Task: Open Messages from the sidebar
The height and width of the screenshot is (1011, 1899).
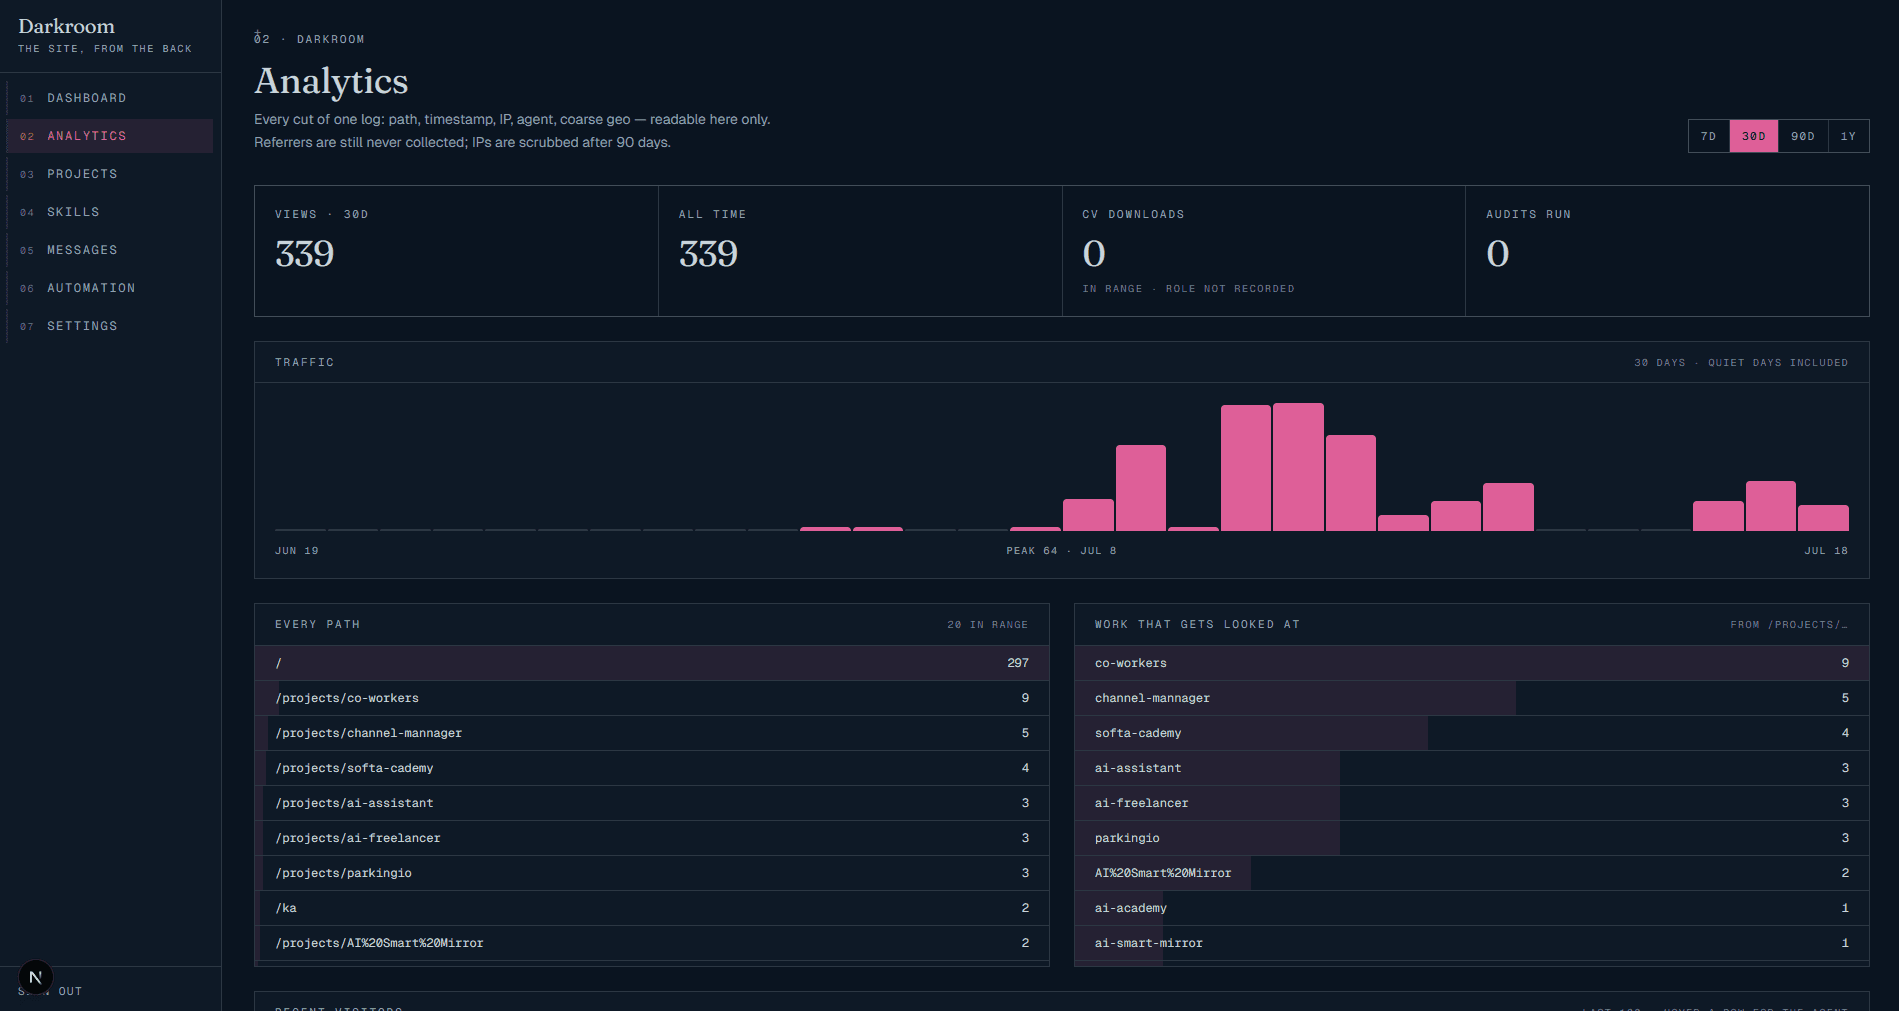Action: tap(109, 250)
